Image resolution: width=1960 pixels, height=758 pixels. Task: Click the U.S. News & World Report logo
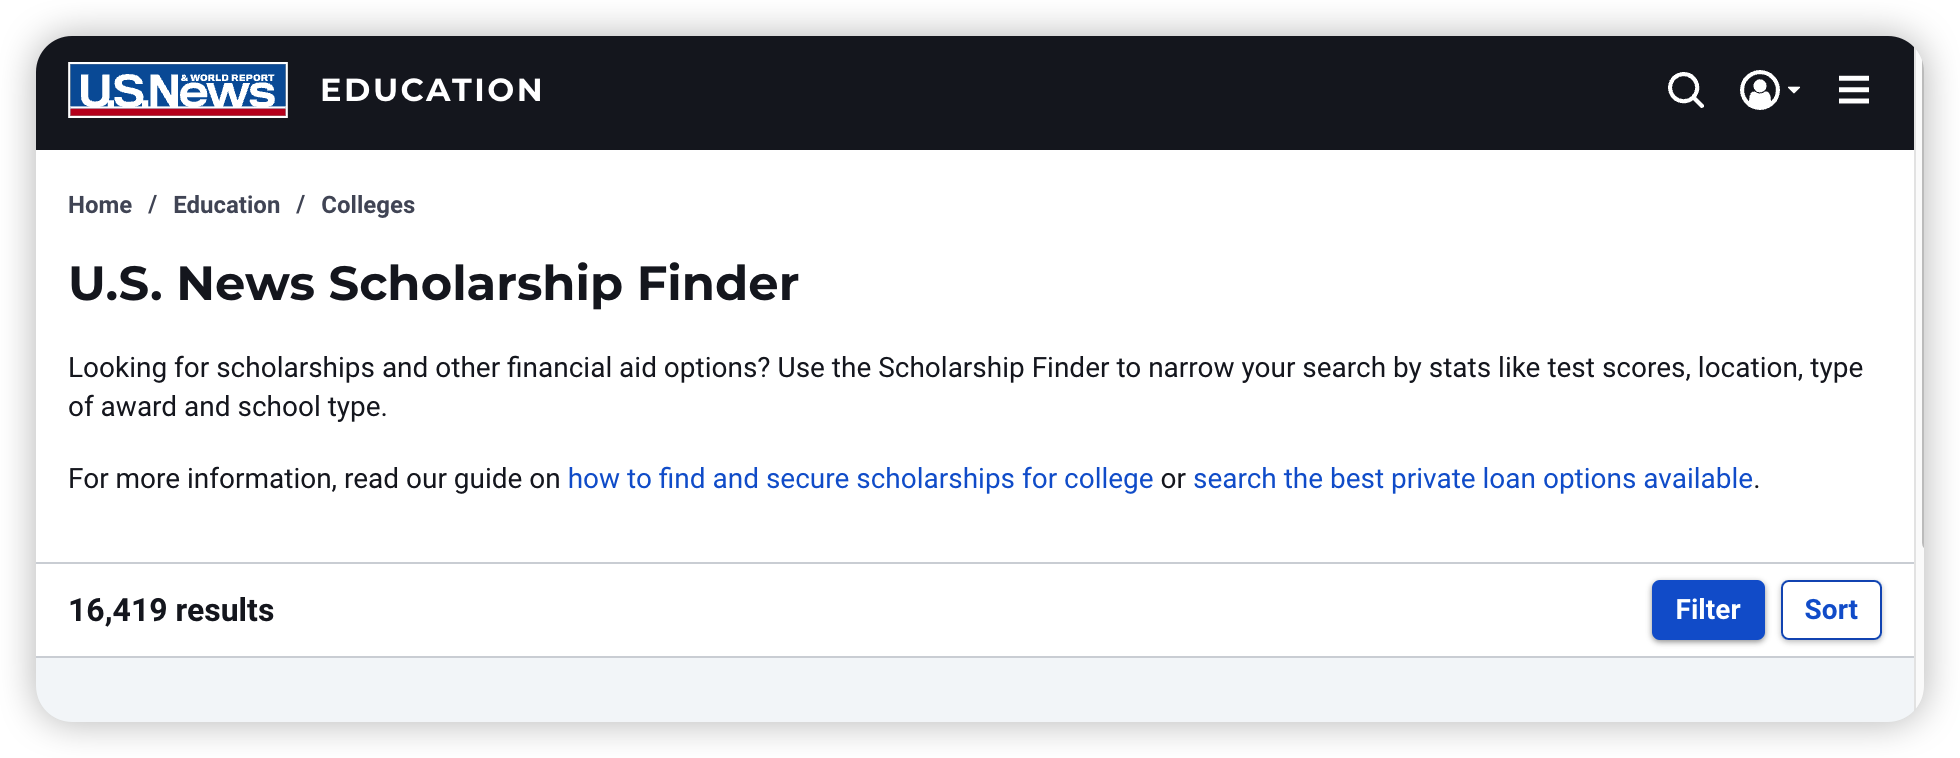(178, 90)
